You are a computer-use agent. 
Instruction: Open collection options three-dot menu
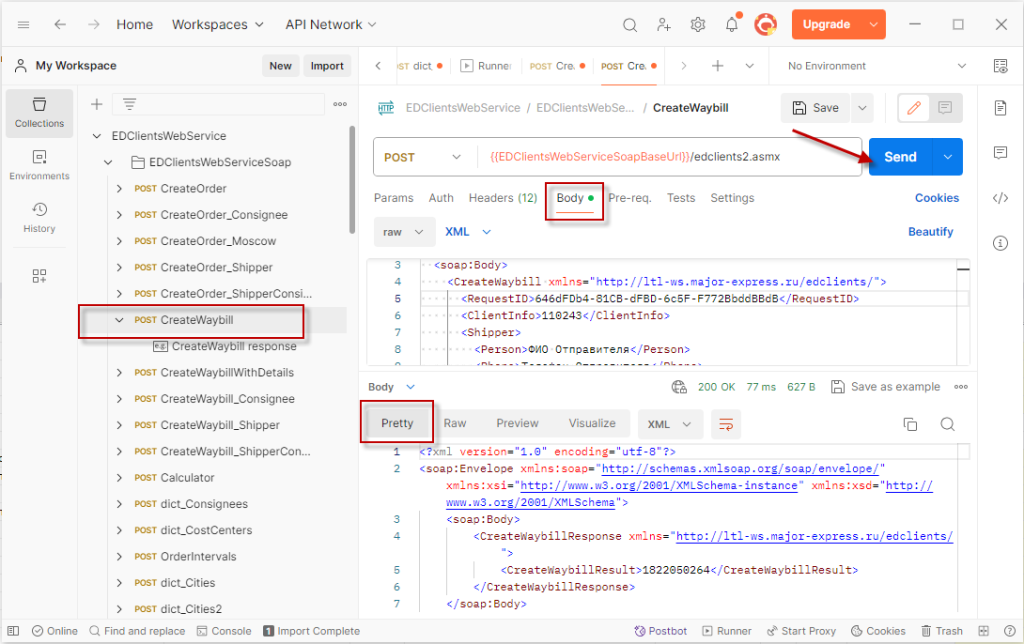point(340,104)
